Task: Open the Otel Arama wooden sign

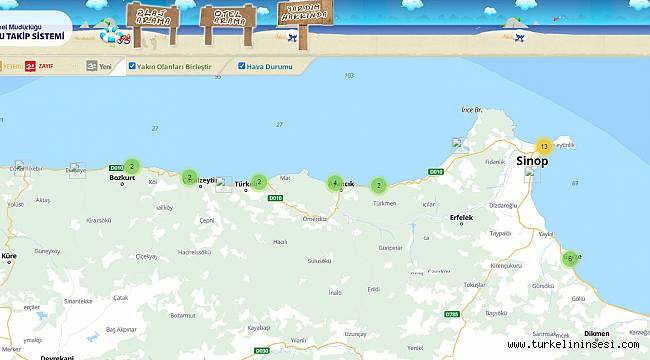Action: [228, 17]
